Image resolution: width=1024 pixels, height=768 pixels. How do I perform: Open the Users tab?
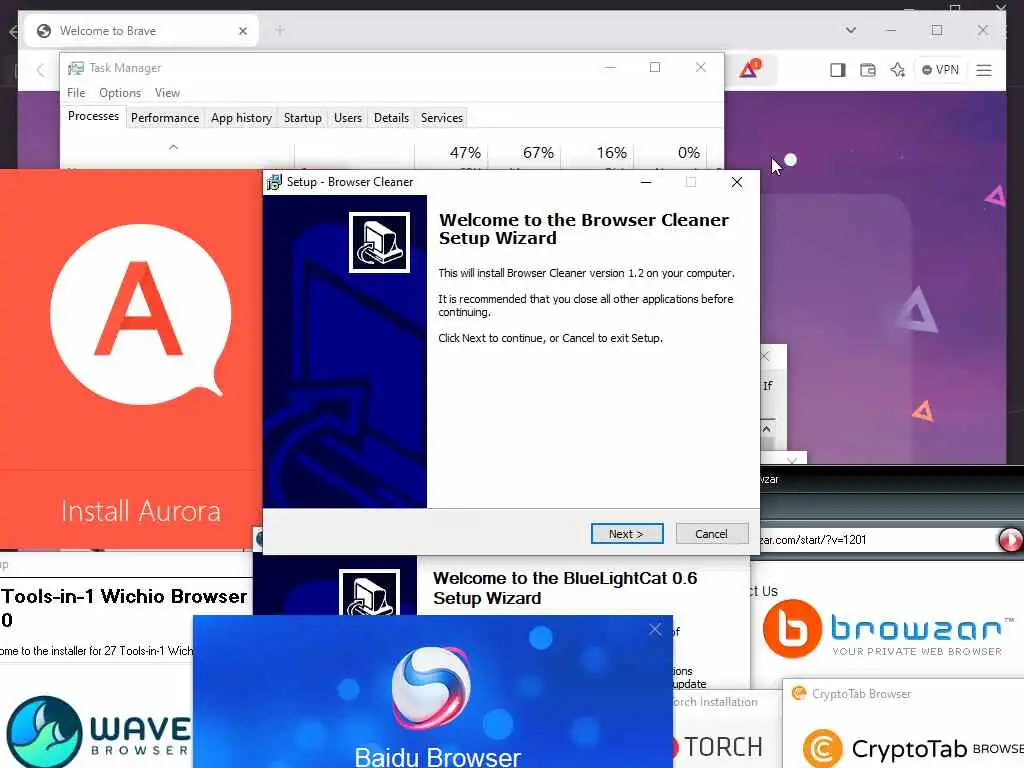click(347, 118)
